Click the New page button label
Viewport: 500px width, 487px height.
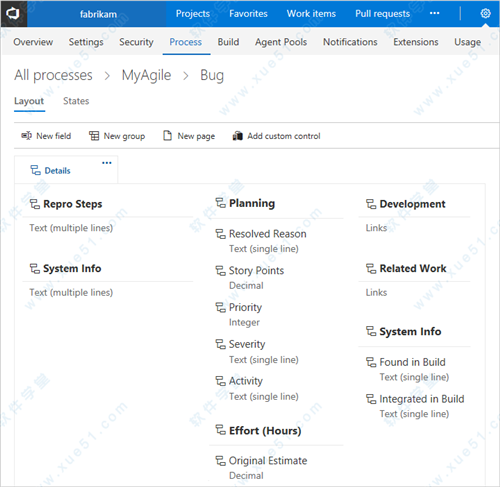tap(196, 136)
